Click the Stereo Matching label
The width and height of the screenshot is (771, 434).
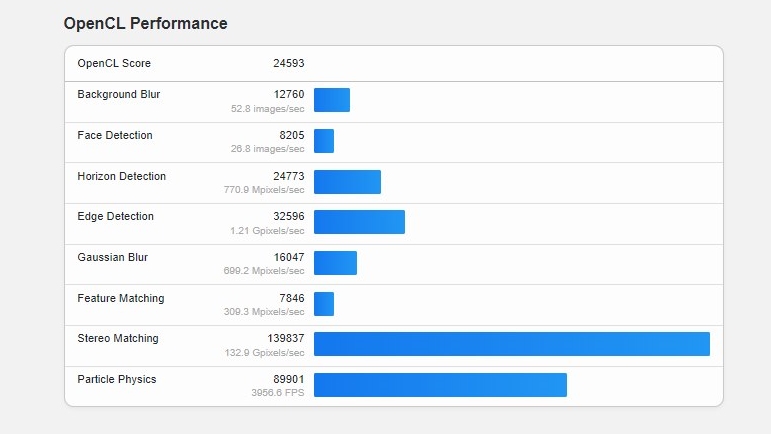(118, 338)
